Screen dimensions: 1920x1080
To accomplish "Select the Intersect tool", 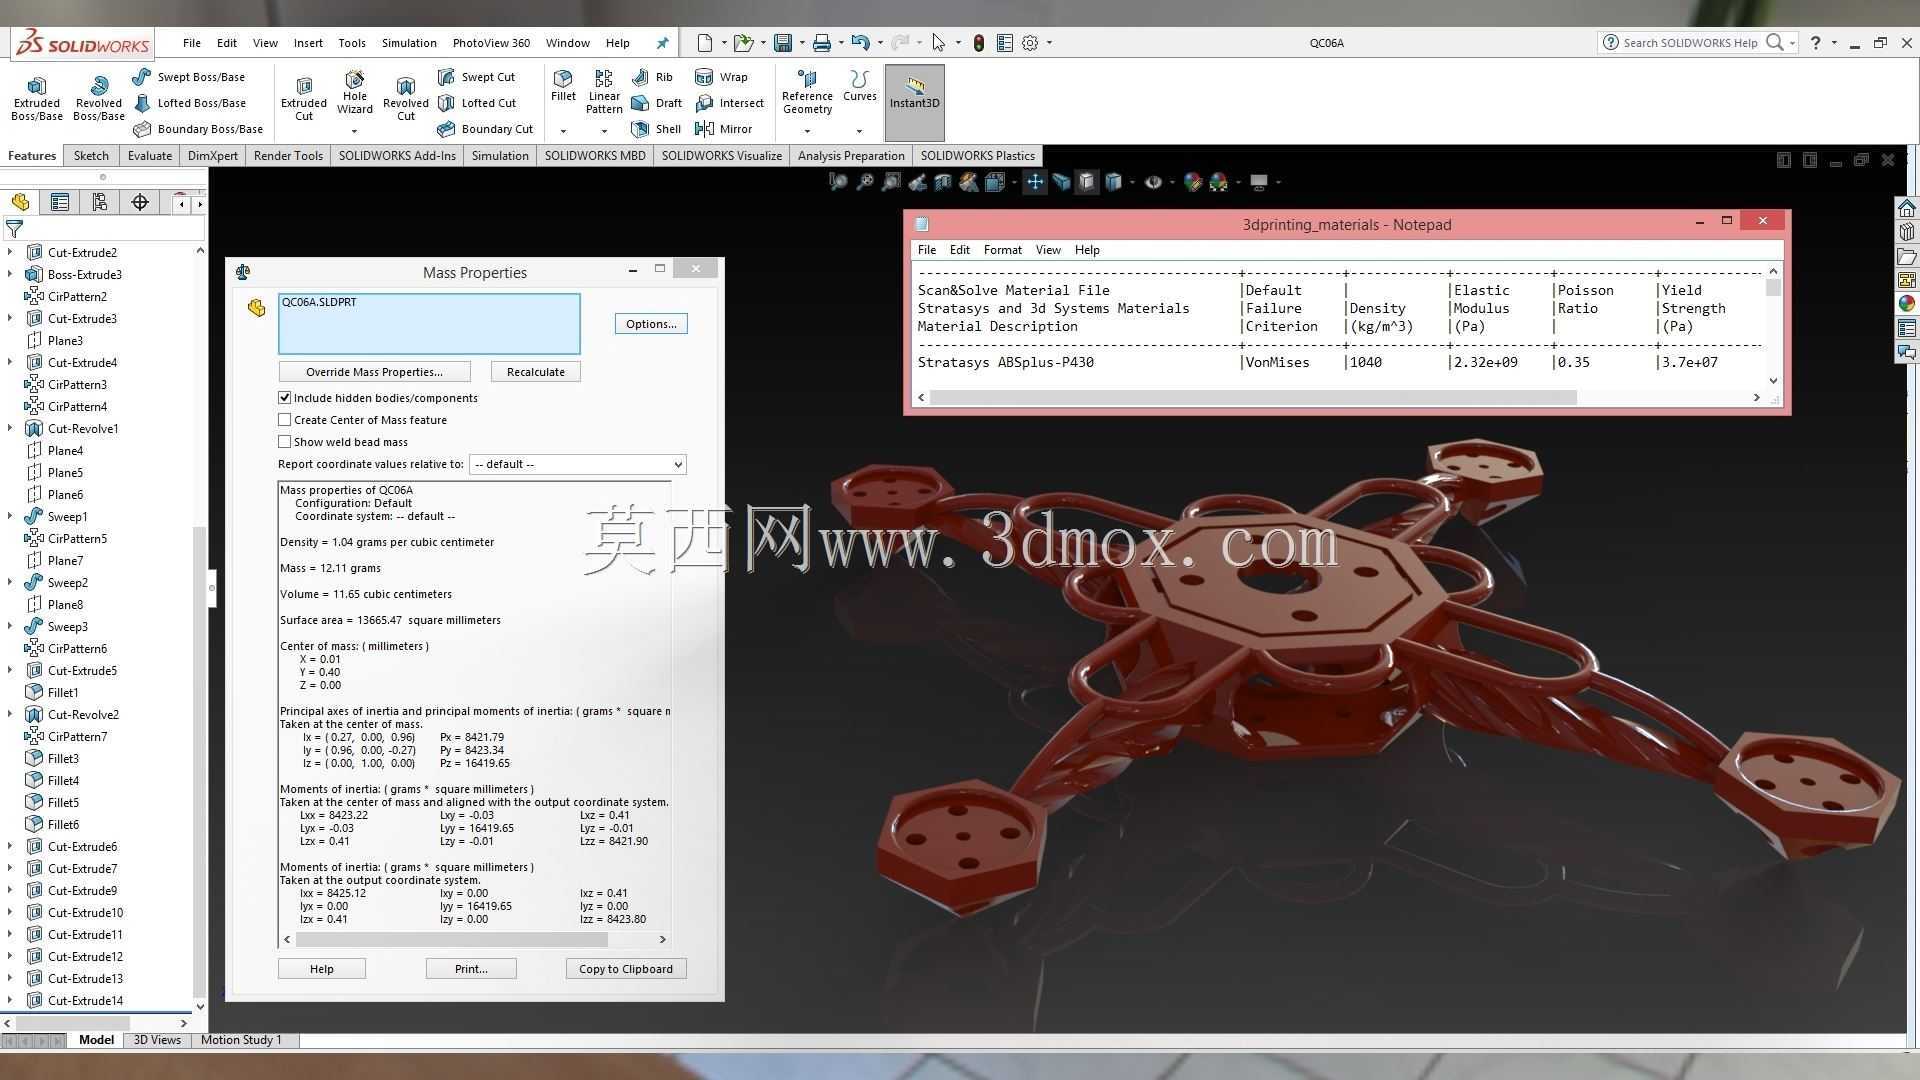I will click(729, 103).
